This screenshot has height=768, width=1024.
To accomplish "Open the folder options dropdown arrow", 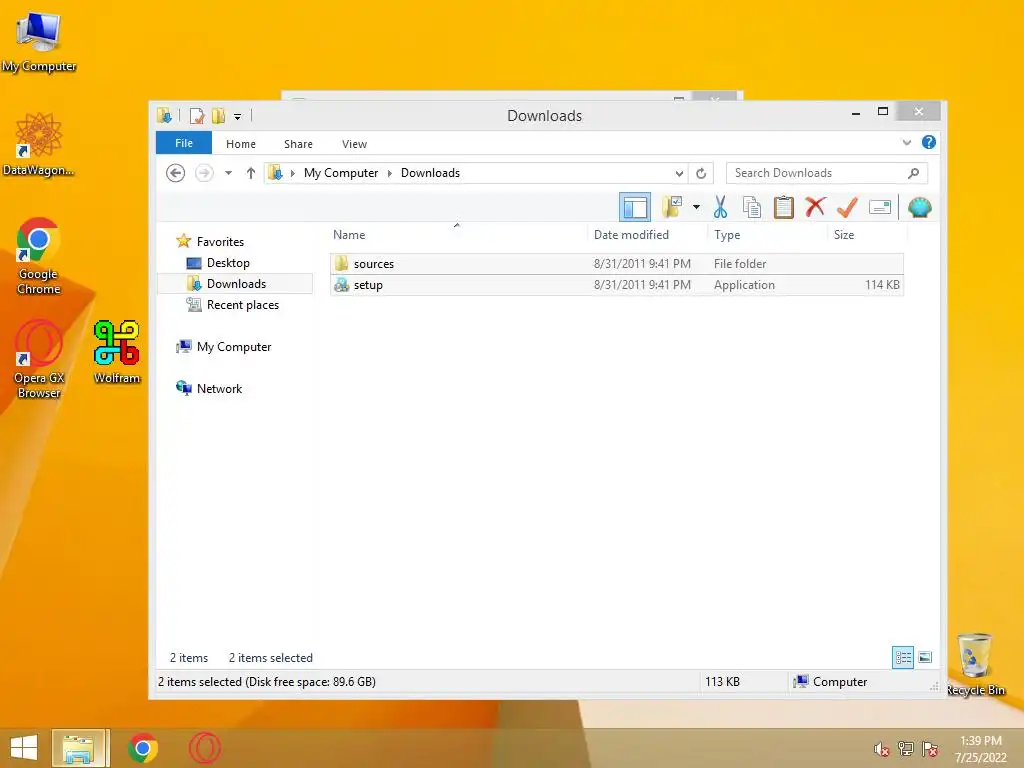I will pos(696,208).
